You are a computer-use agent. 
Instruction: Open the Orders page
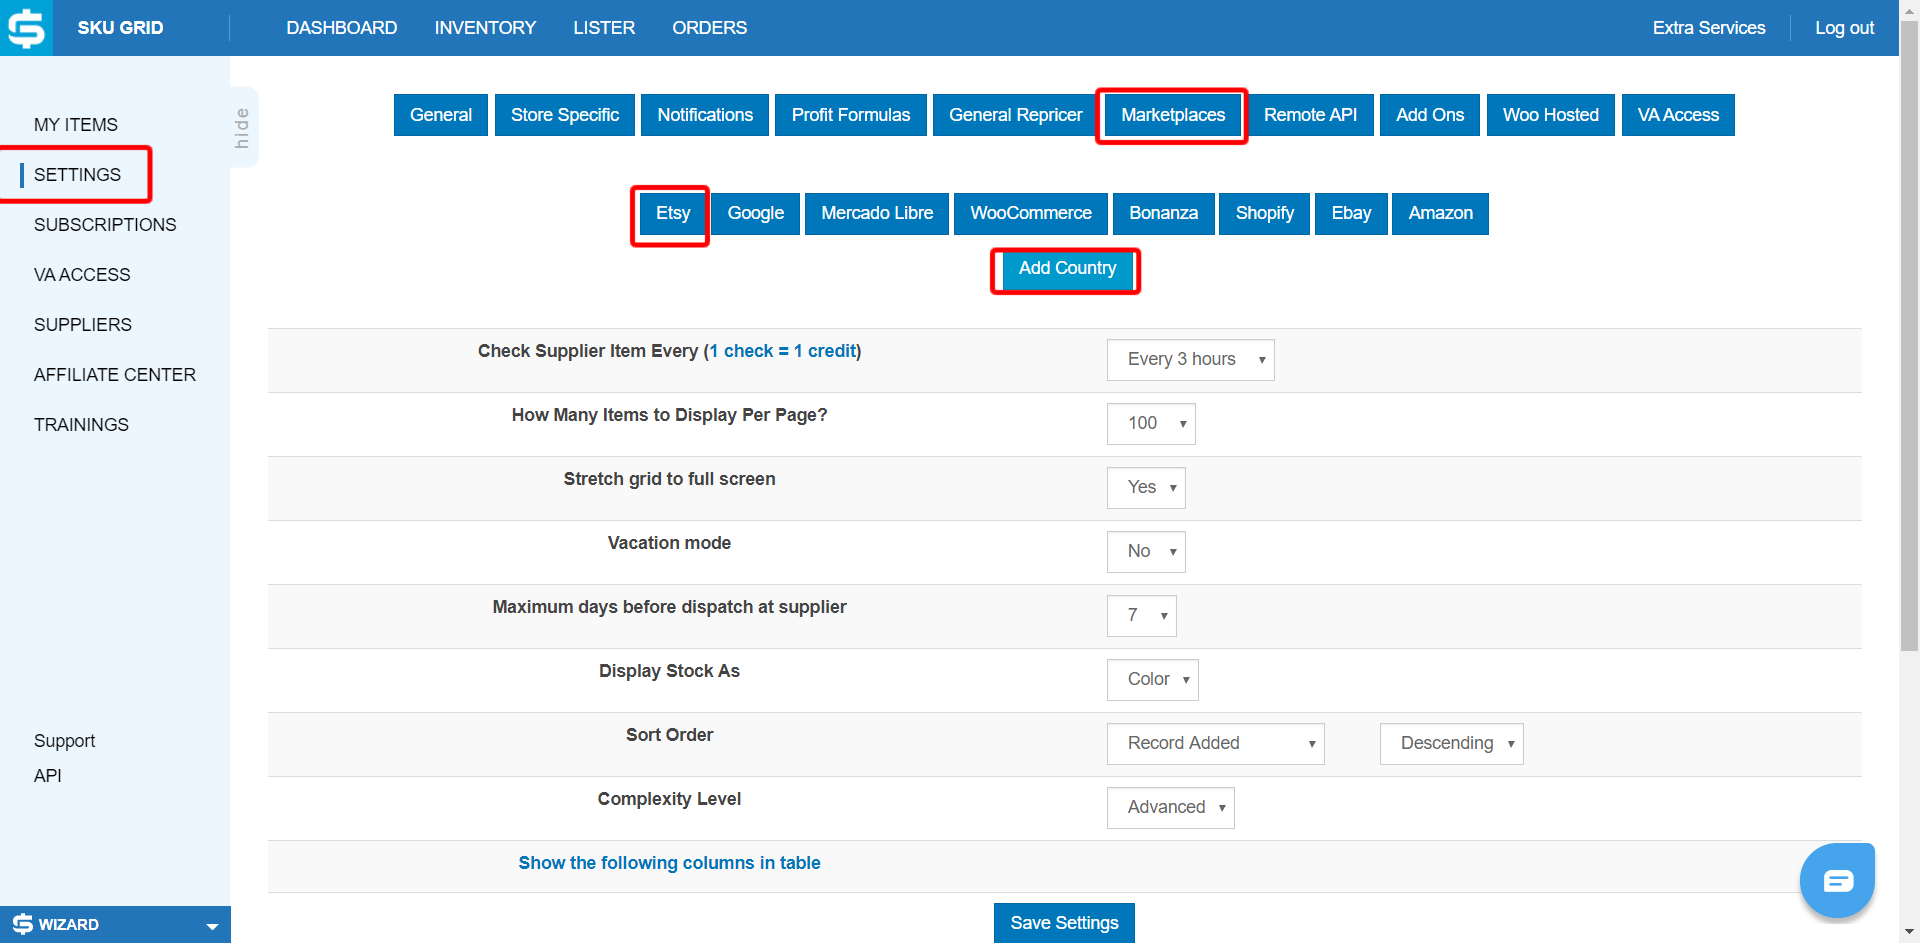[x=709, y=28]
